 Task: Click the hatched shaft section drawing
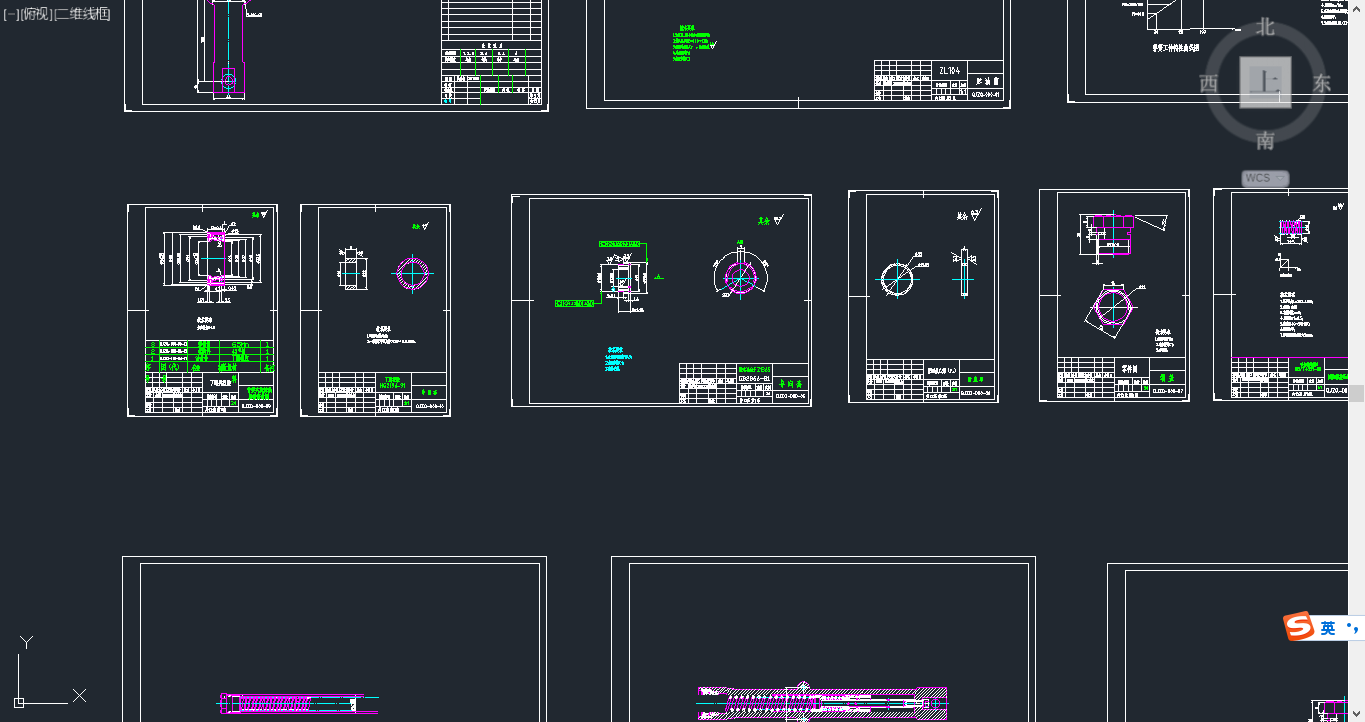(x=822, y=702)
